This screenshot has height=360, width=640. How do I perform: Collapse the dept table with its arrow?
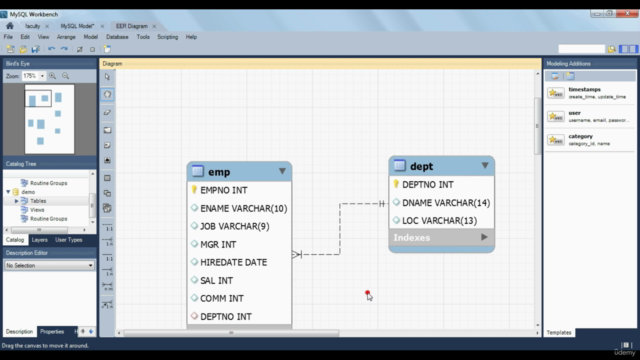click(x=485, y=165)
